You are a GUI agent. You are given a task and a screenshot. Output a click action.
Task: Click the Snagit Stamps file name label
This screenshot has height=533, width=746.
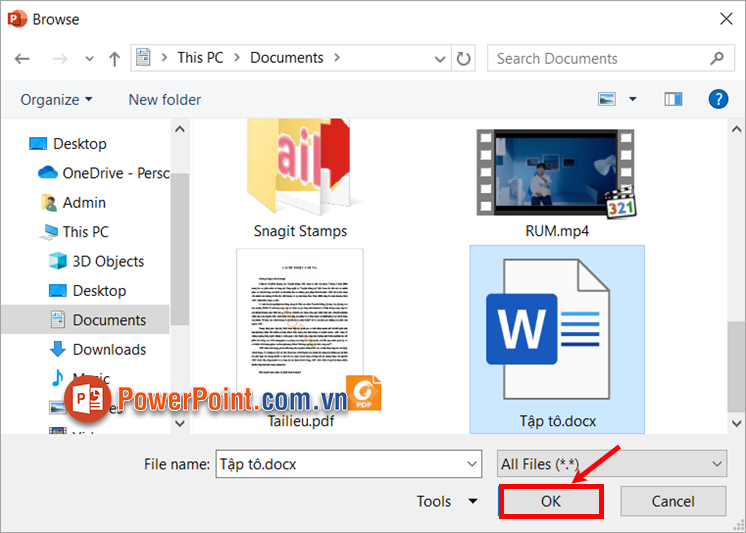pyautogui.click(x=300, y=231)
